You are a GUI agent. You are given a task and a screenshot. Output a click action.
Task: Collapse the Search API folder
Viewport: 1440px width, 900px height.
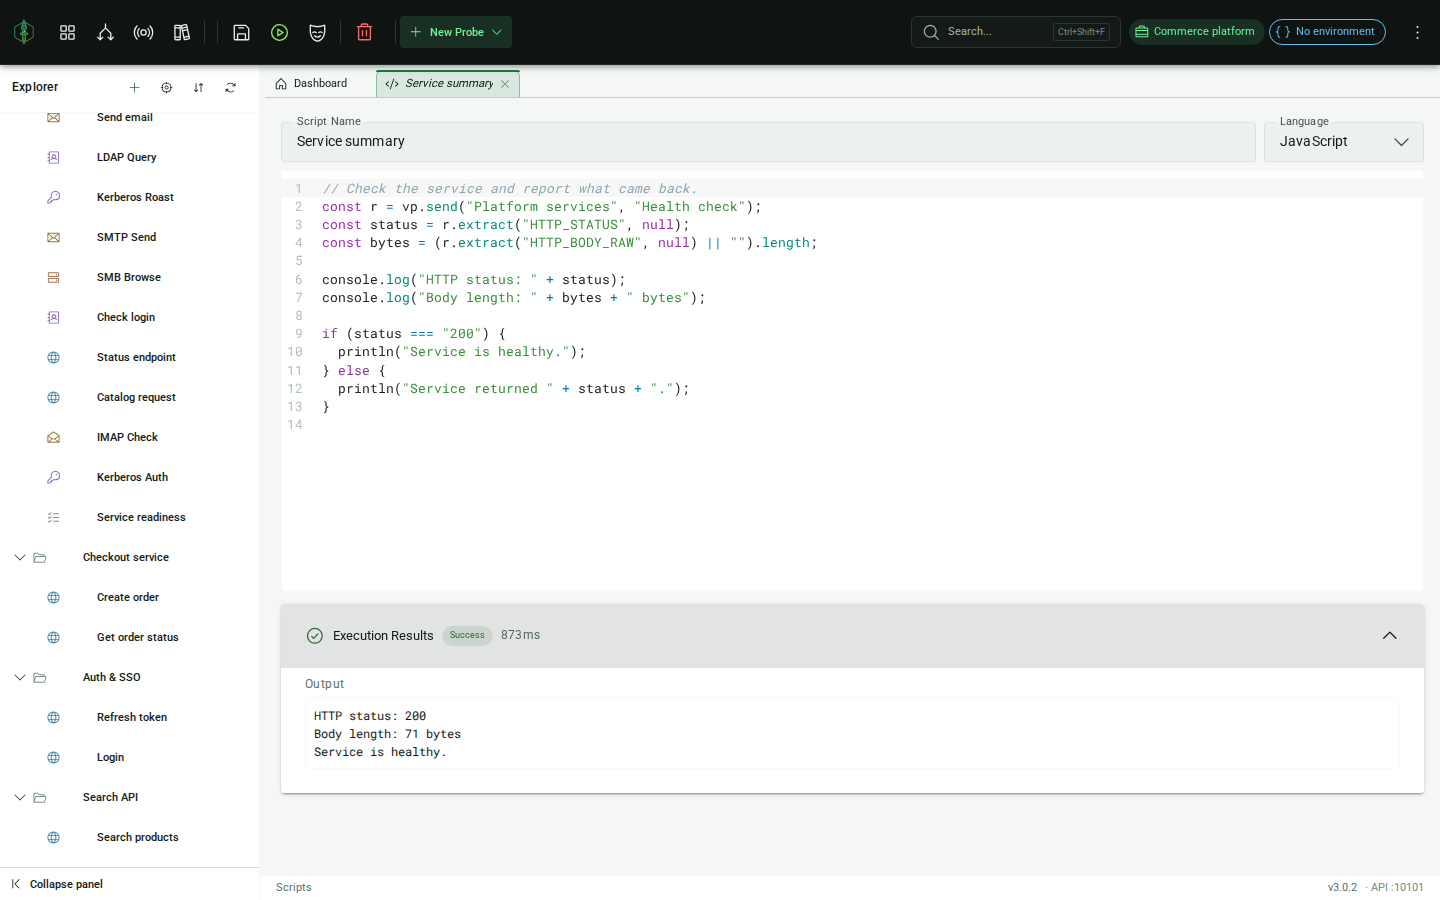coord(20,797)
